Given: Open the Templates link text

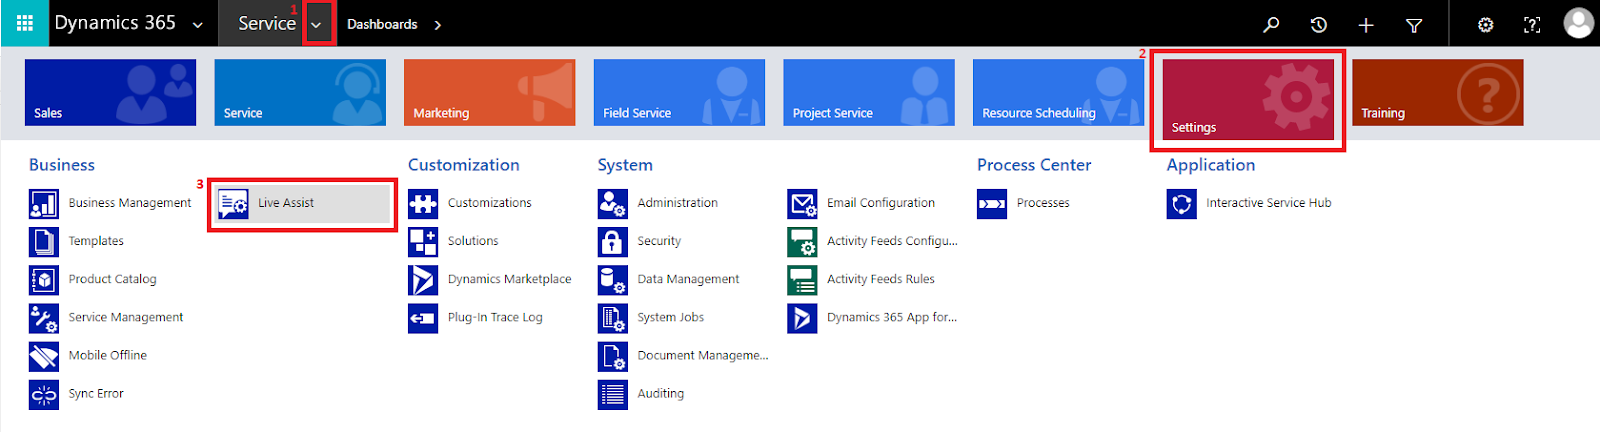Looking at the screenshot, I should tap(96, 241).
